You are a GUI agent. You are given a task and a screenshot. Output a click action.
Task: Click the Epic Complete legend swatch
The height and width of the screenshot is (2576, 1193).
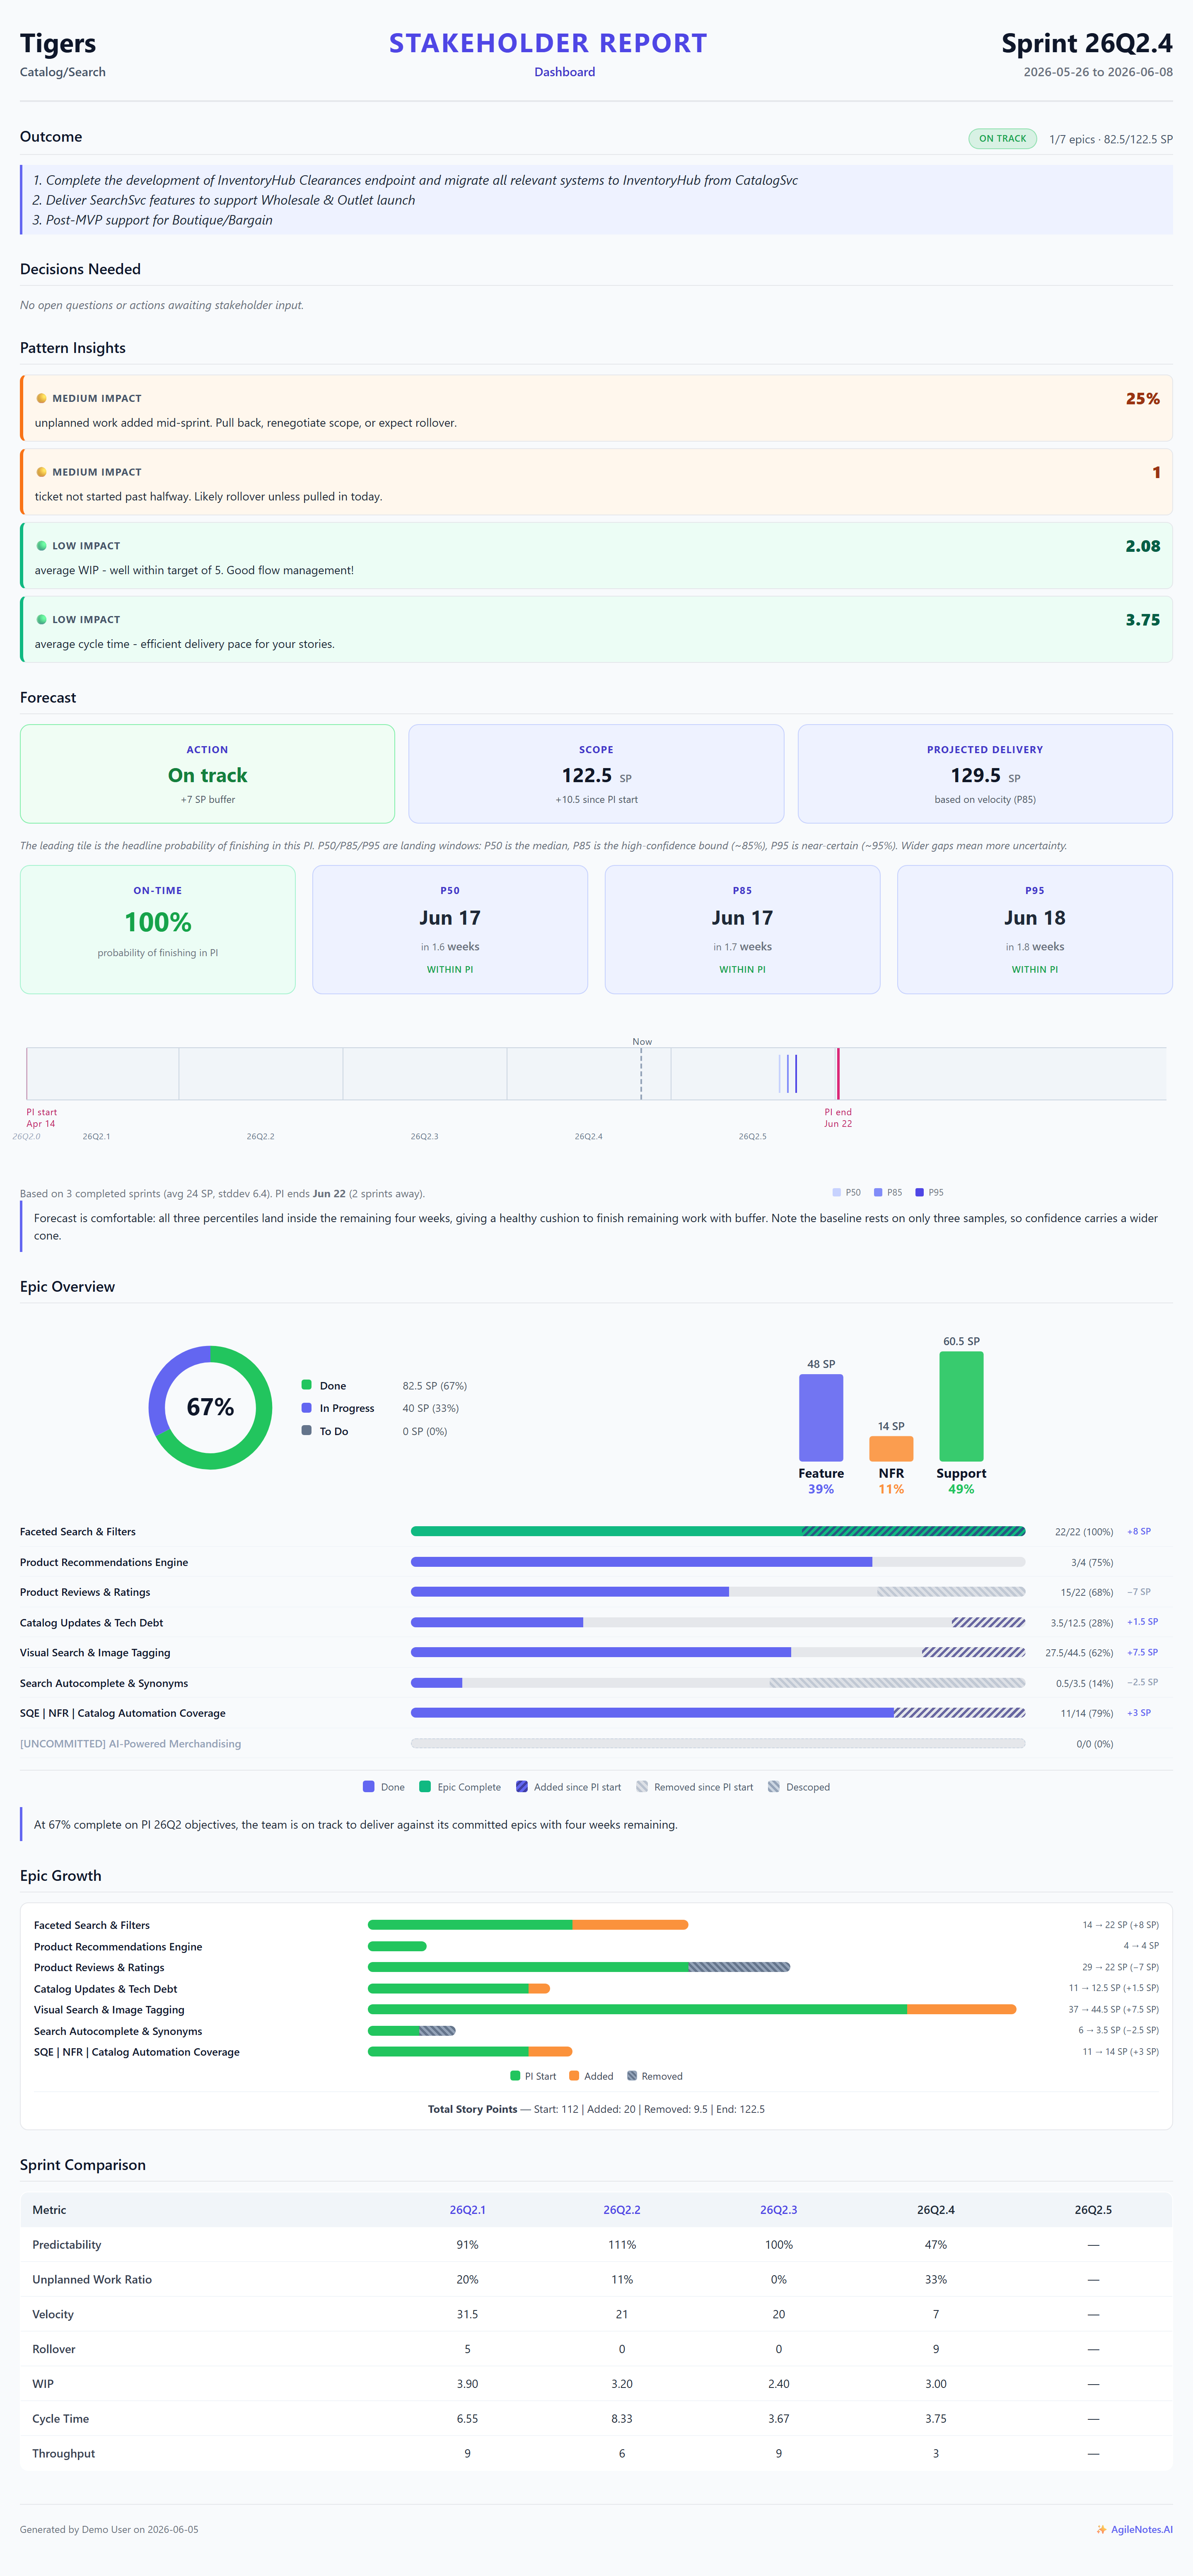(x=425, y=1787)
